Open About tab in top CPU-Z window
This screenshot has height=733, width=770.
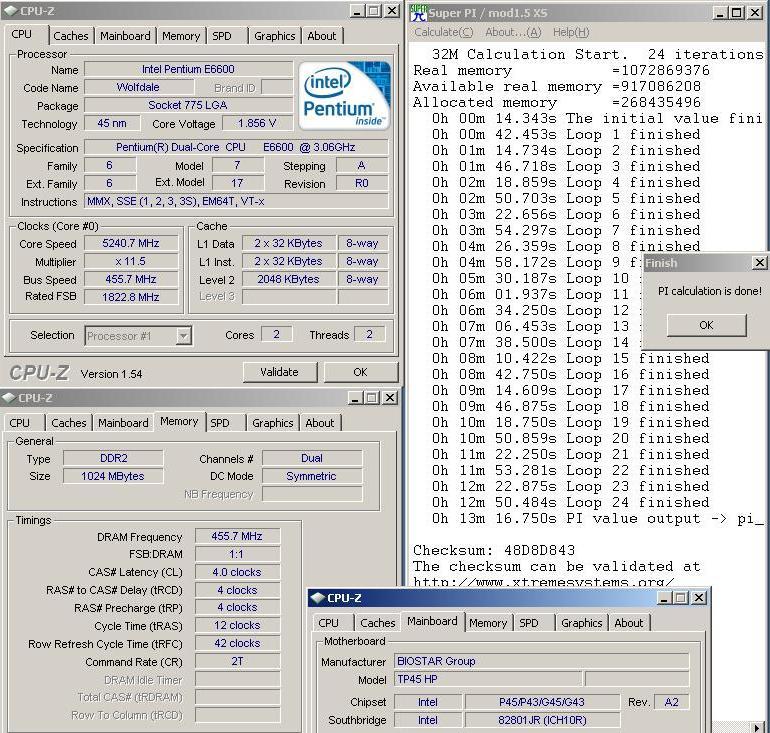(x=322, y=36)
